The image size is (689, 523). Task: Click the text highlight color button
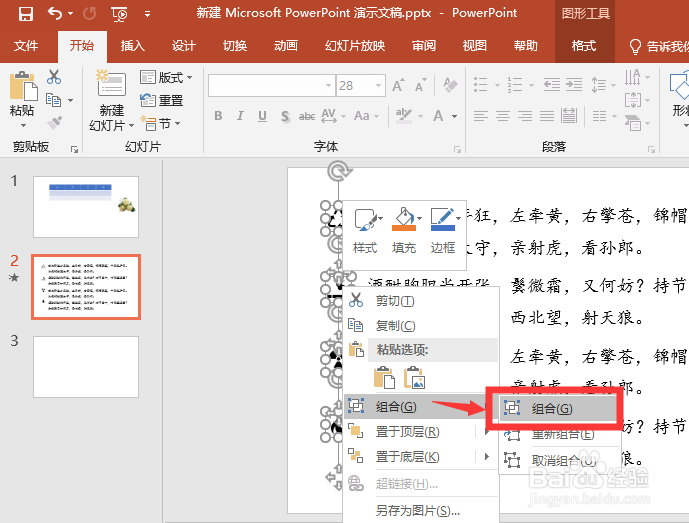click(x=403, y=116)
